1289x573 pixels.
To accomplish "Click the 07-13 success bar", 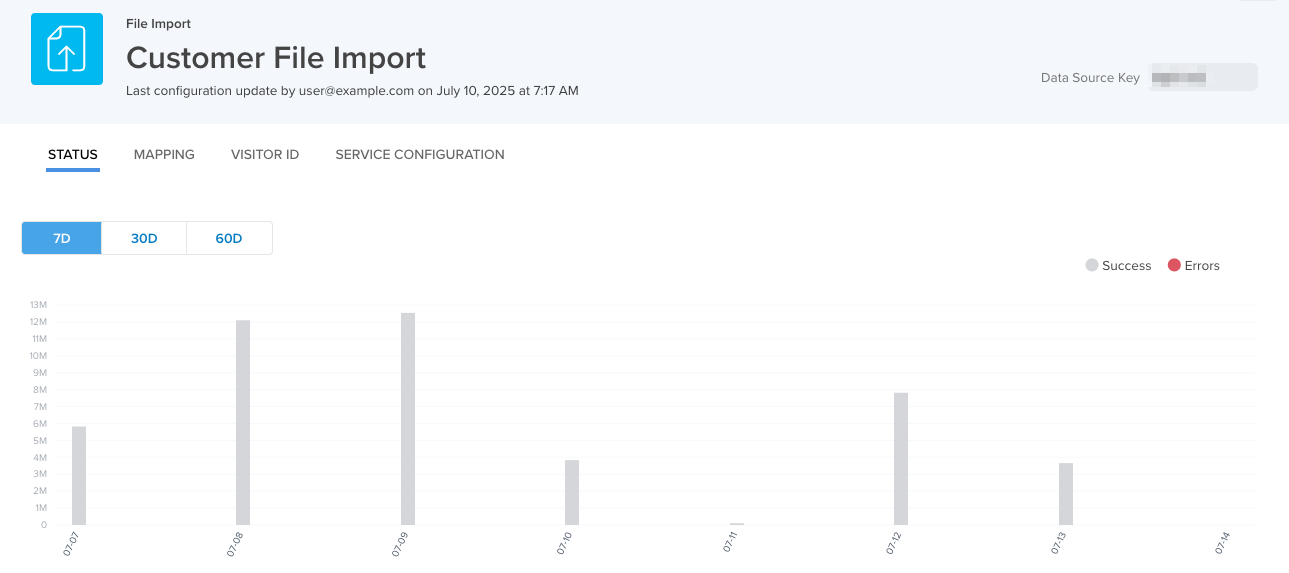I will [1066, 494].
